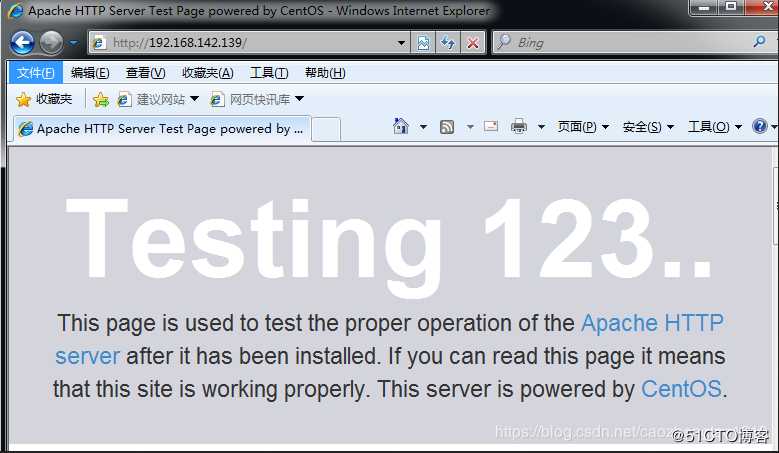Open the 收藏夹(A) menu
Viewport: 779px width, 453px height.
tap(208, 73)
